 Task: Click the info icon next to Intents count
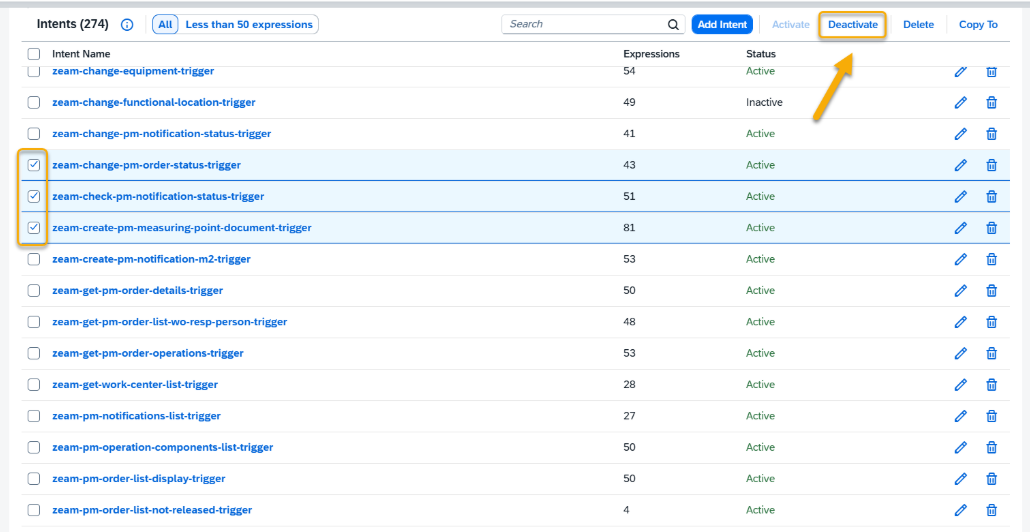click(127, 25)
